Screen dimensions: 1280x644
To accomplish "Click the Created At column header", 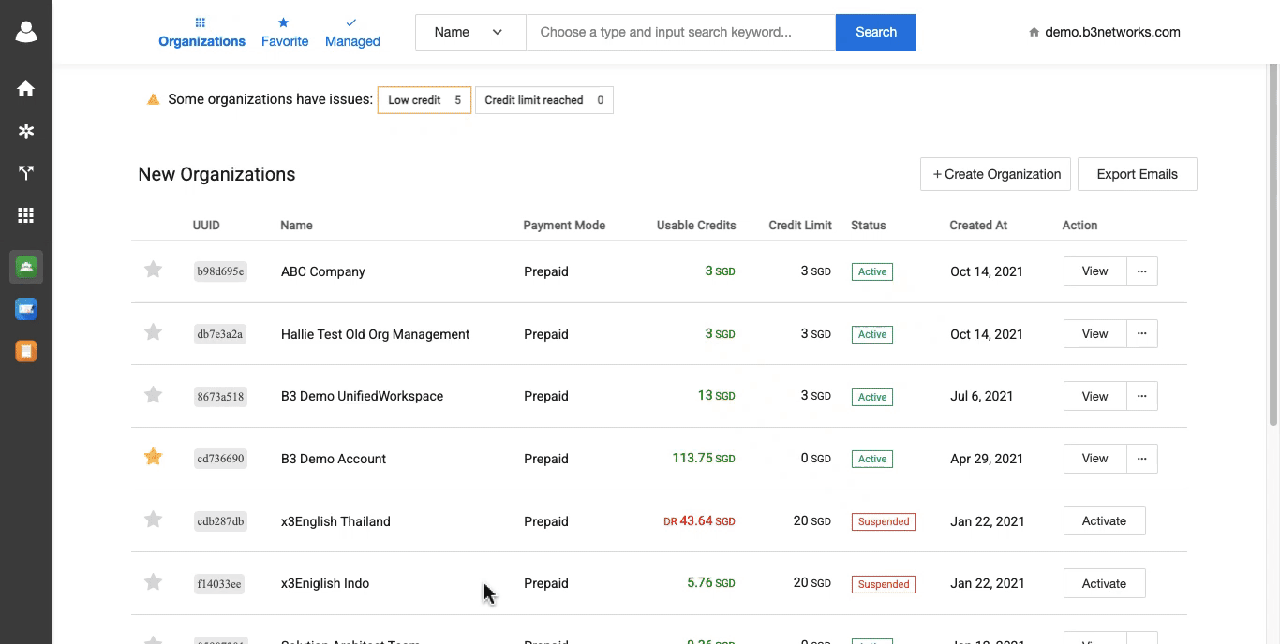I will tap(978, 225).
